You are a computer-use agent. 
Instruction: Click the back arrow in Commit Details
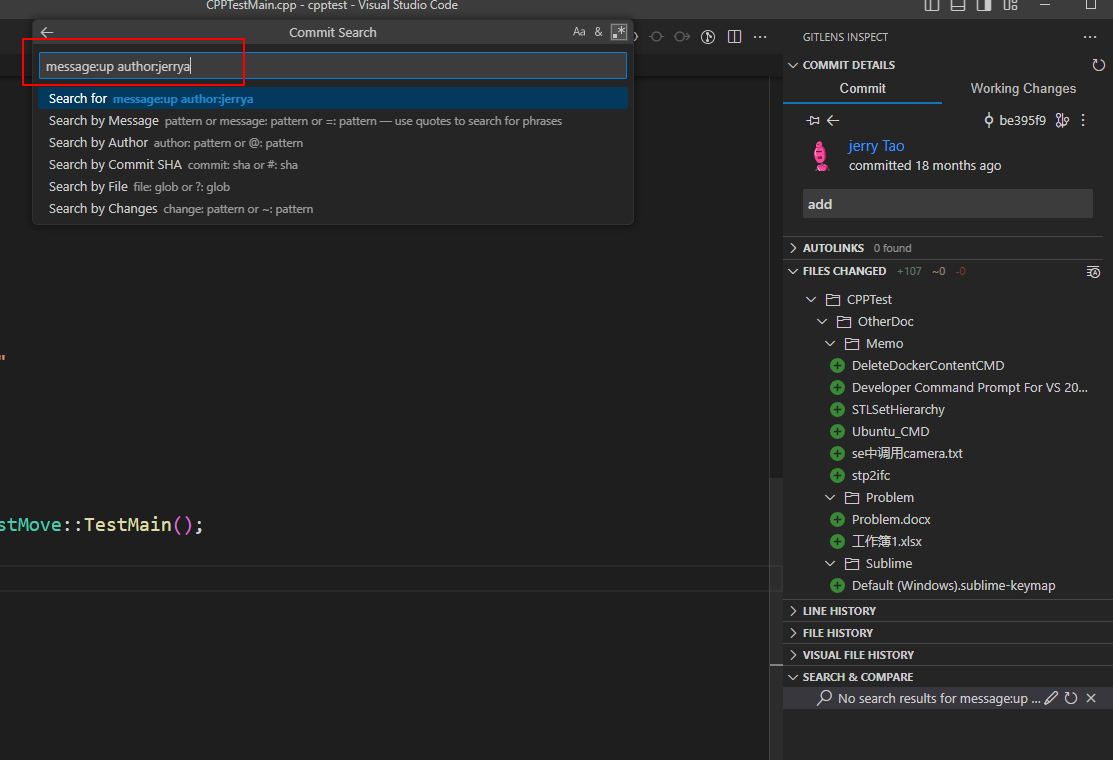833,120
